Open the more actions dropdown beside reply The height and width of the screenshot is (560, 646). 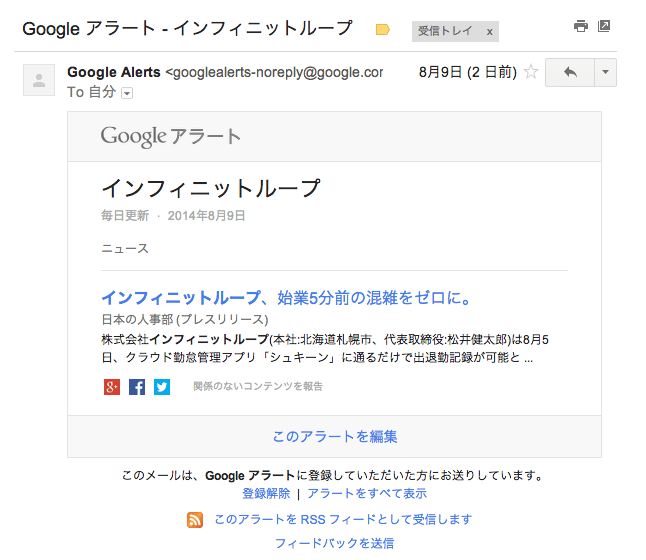tap(605, 73)
